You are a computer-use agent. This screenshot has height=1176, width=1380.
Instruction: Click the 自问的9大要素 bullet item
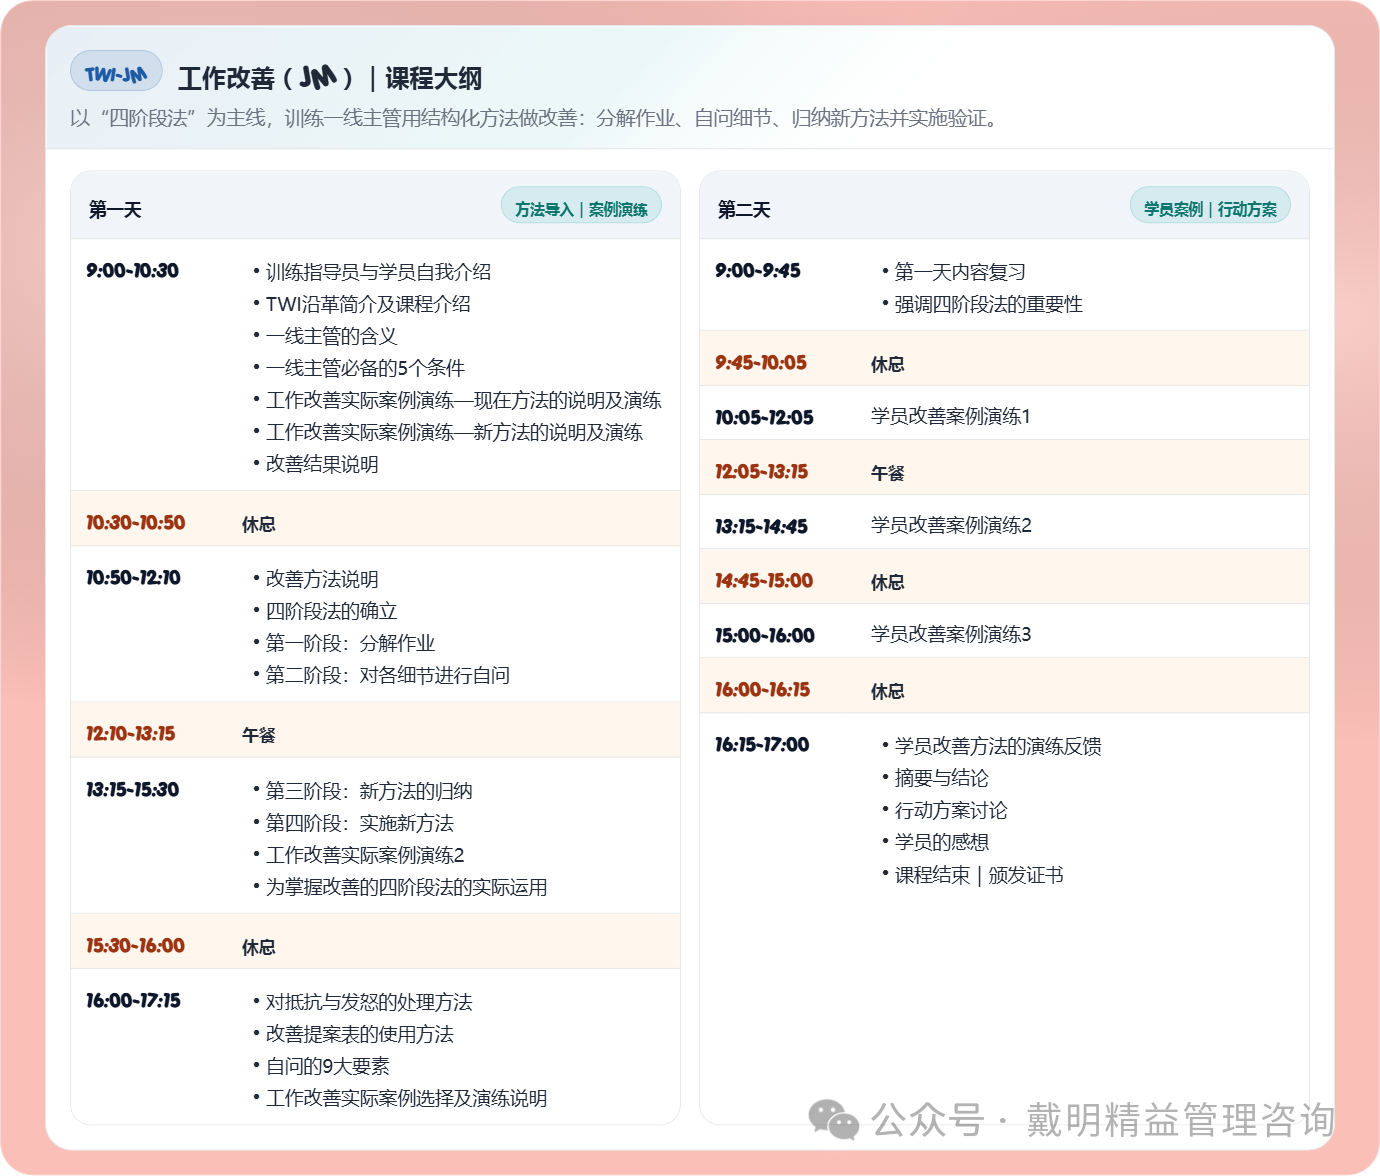pyautogui.click(x=327, y=1066)
